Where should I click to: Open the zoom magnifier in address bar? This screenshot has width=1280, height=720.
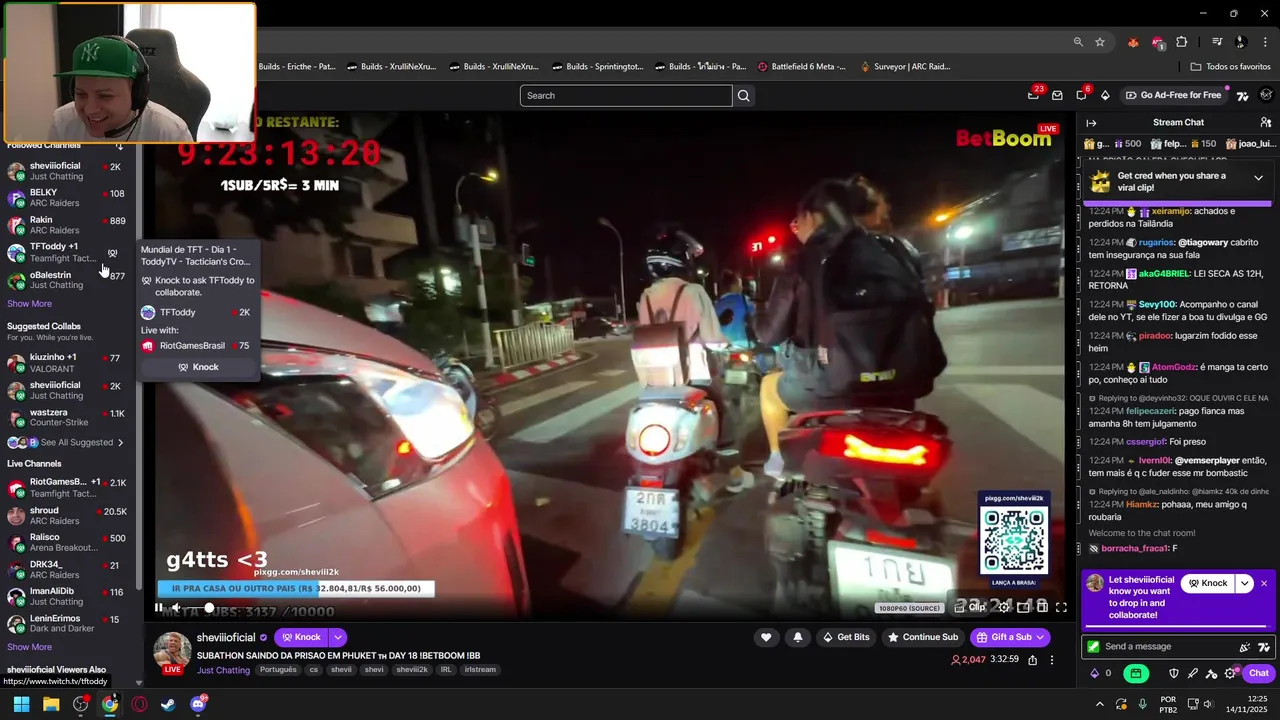1078,42
